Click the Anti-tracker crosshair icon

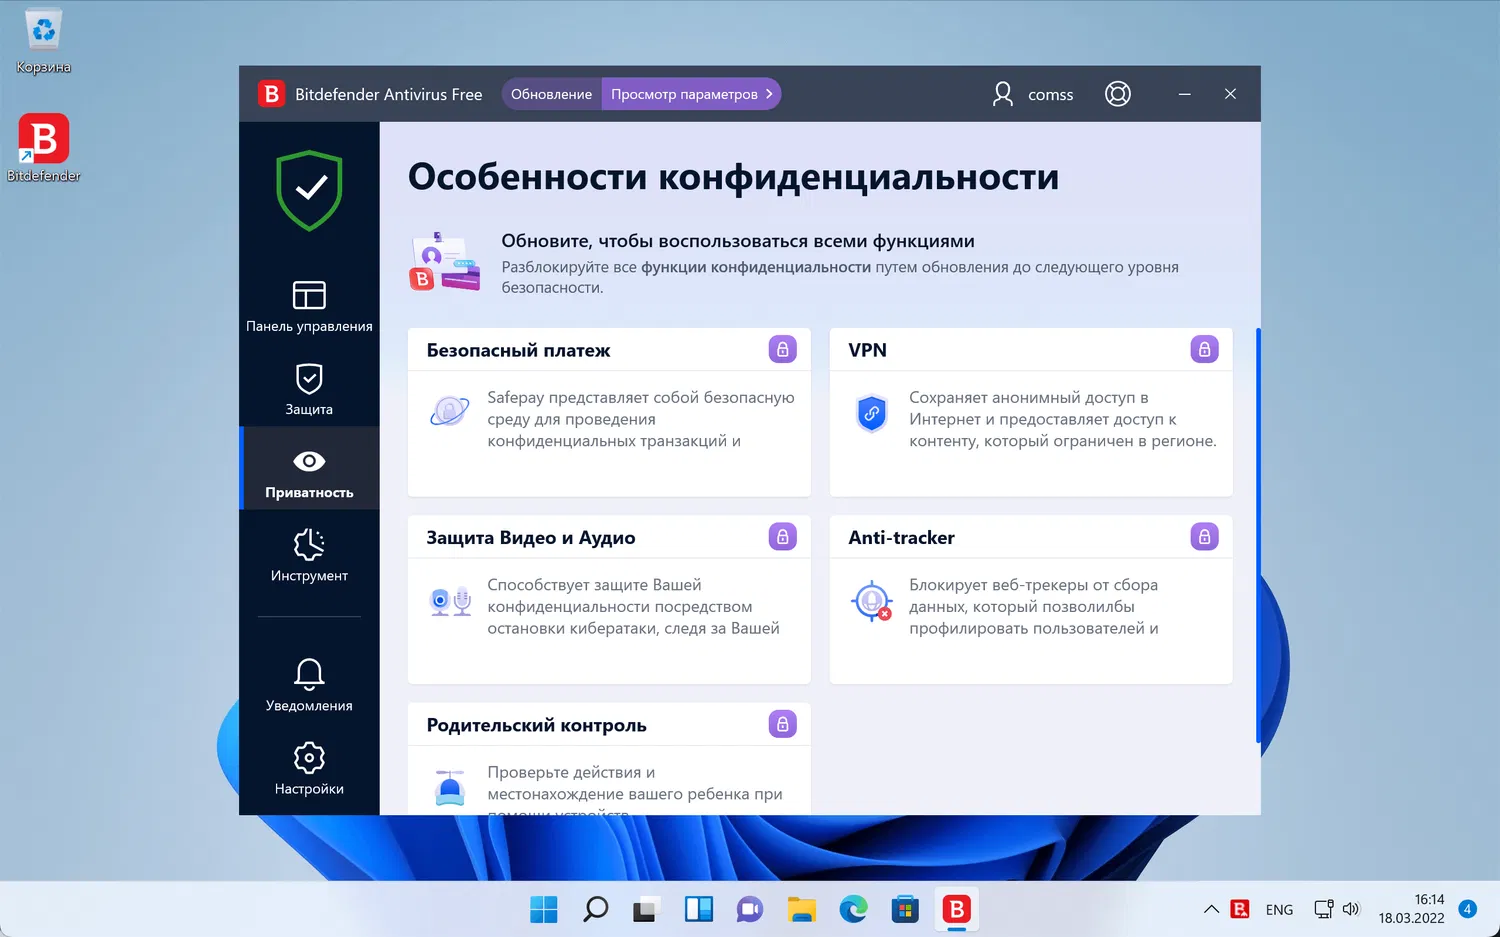click(871, 600)
